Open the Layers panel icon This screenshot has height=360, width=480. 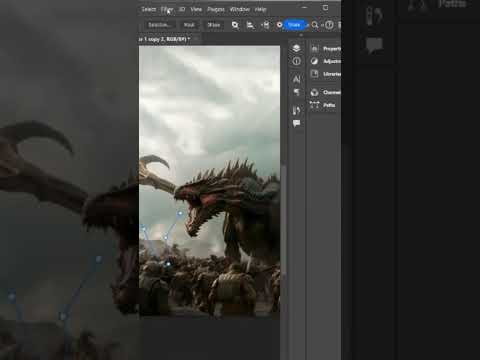(296, 48)
